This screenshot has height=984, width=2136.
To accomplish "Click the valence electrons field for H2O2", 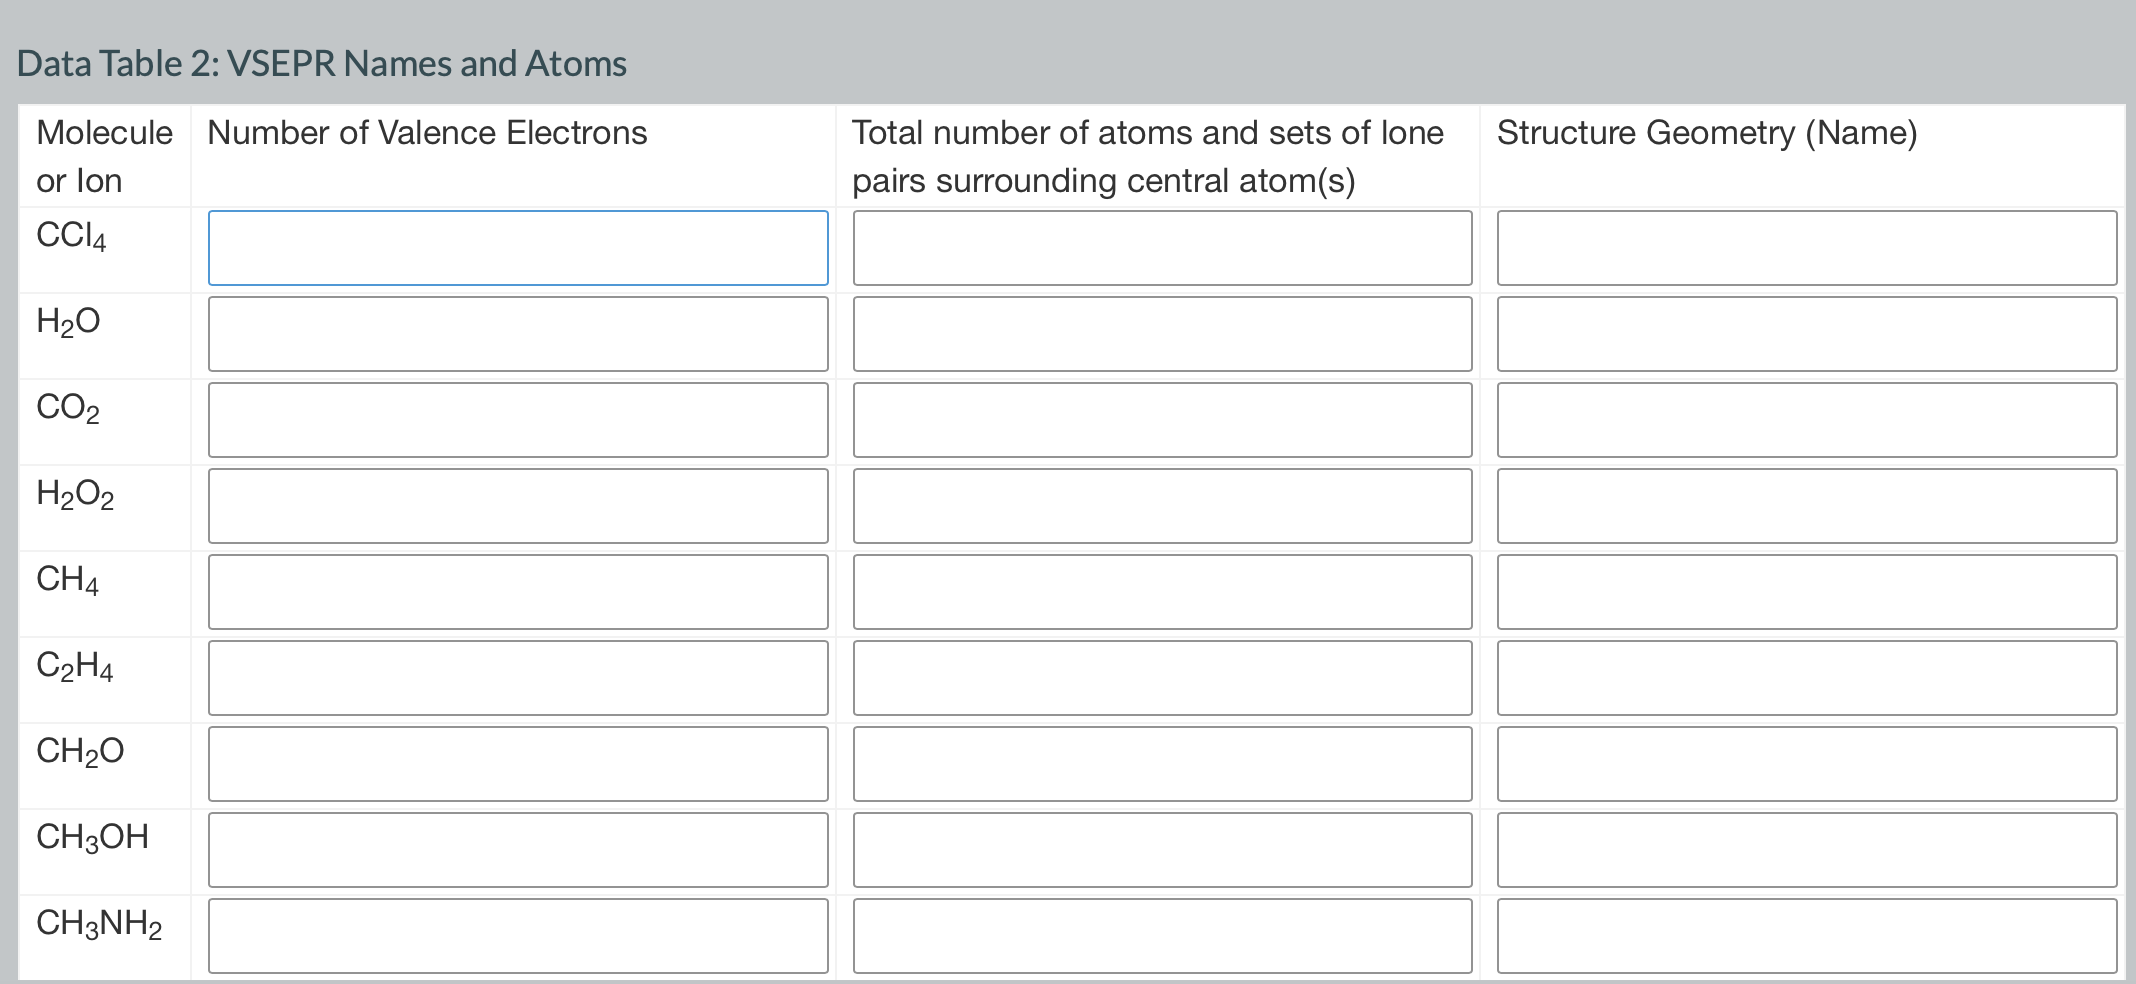I will pyautogui.click(x=518, y=505).
